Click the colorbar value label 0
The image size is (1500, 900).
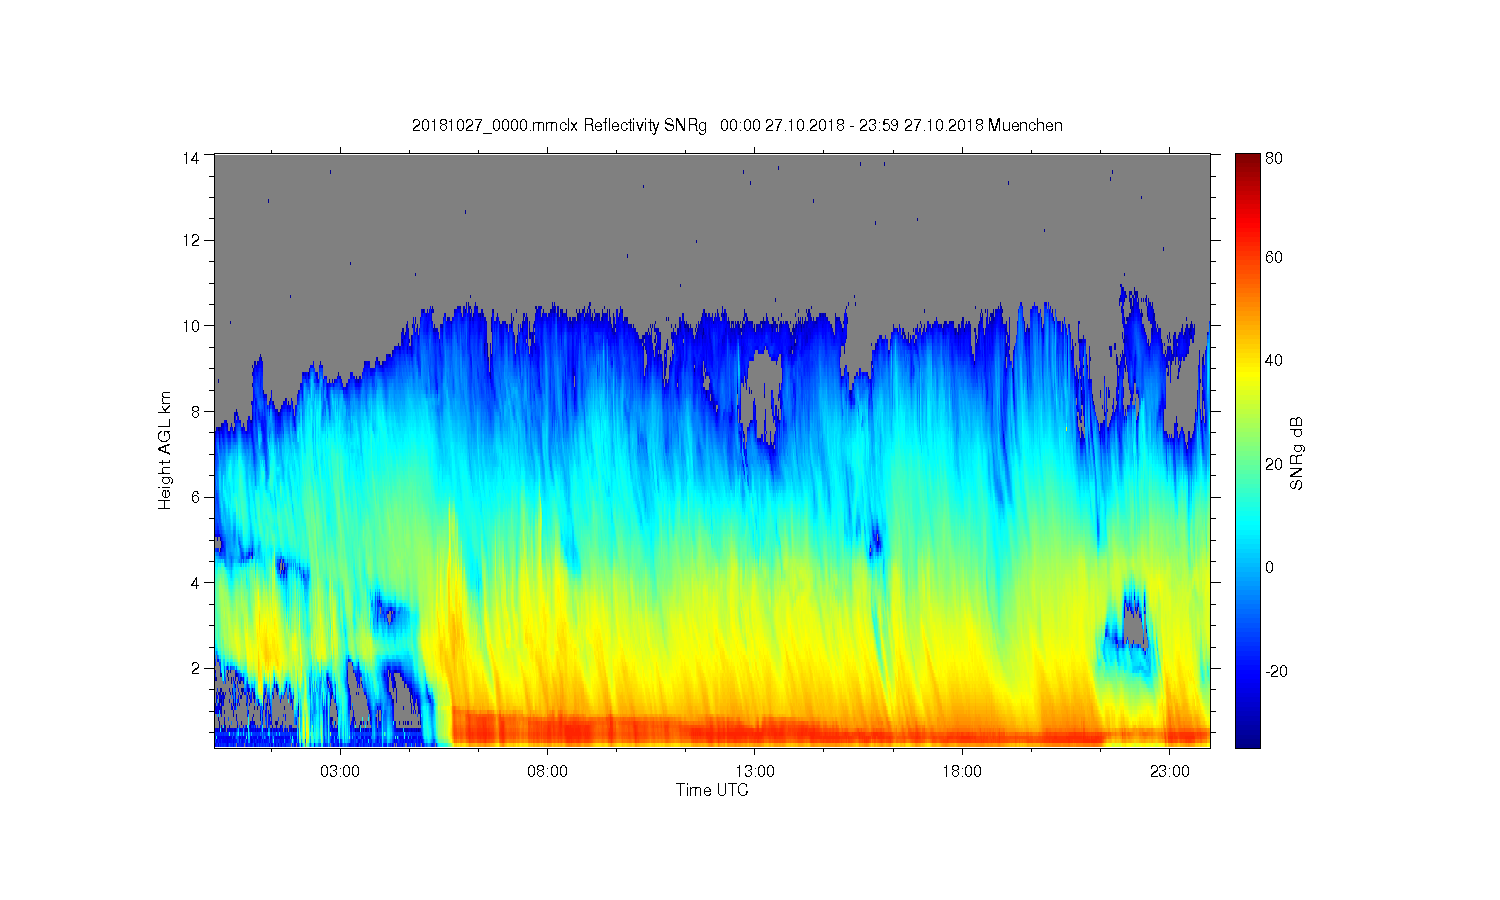(x=1270, y=567)
